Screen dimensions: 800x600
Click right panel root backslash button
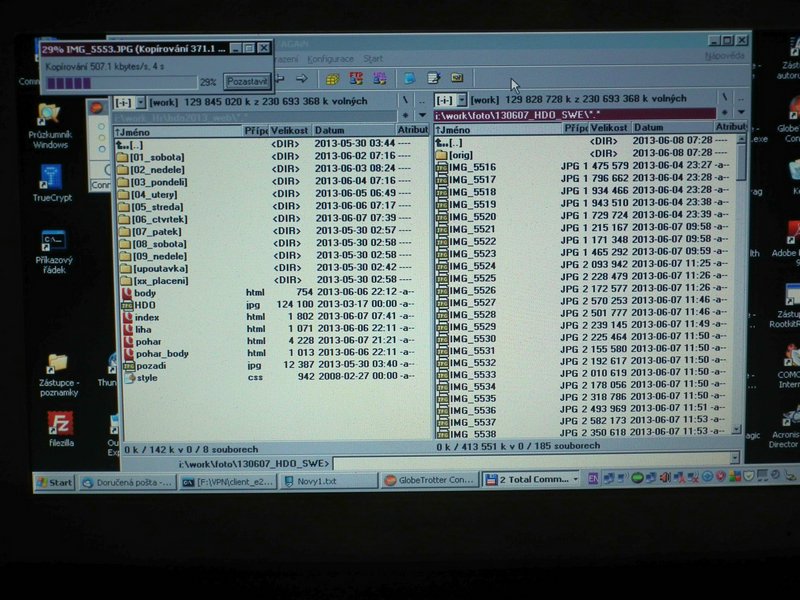point(724,97)
